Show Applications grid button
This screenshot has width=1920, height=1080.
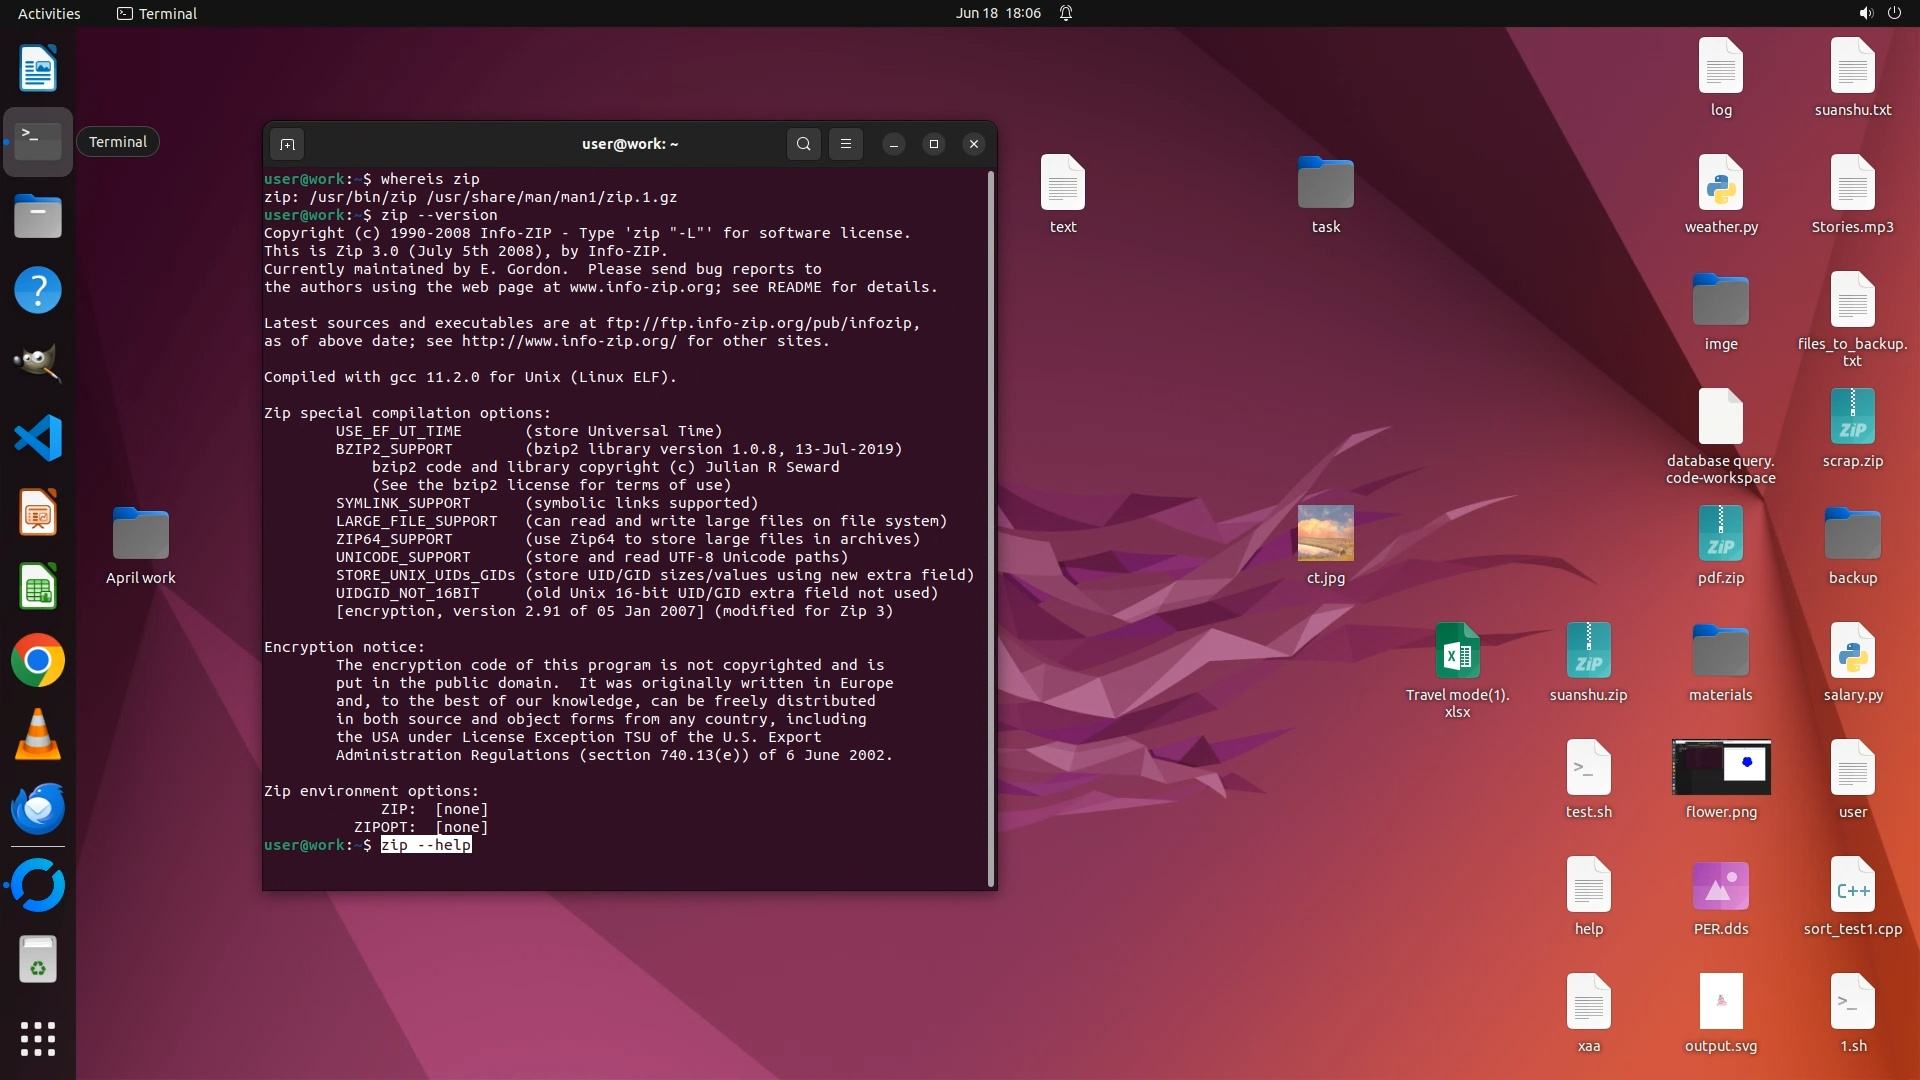38,1039
